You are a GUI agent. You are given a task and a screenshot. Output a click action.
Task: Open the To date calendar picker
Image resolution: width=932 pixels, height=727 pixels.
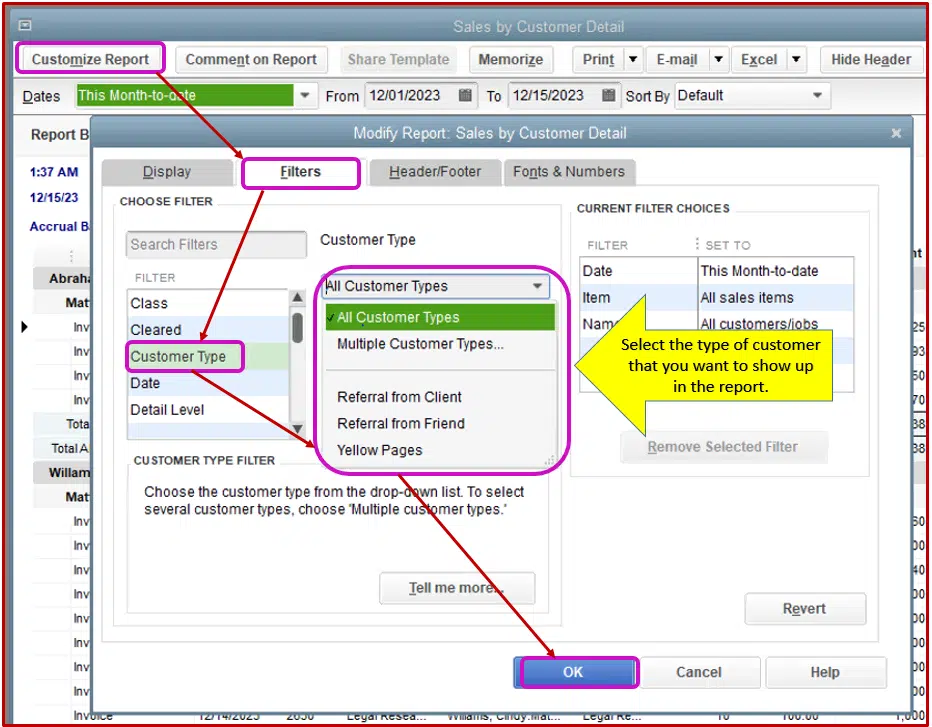[x=608, y=95]
